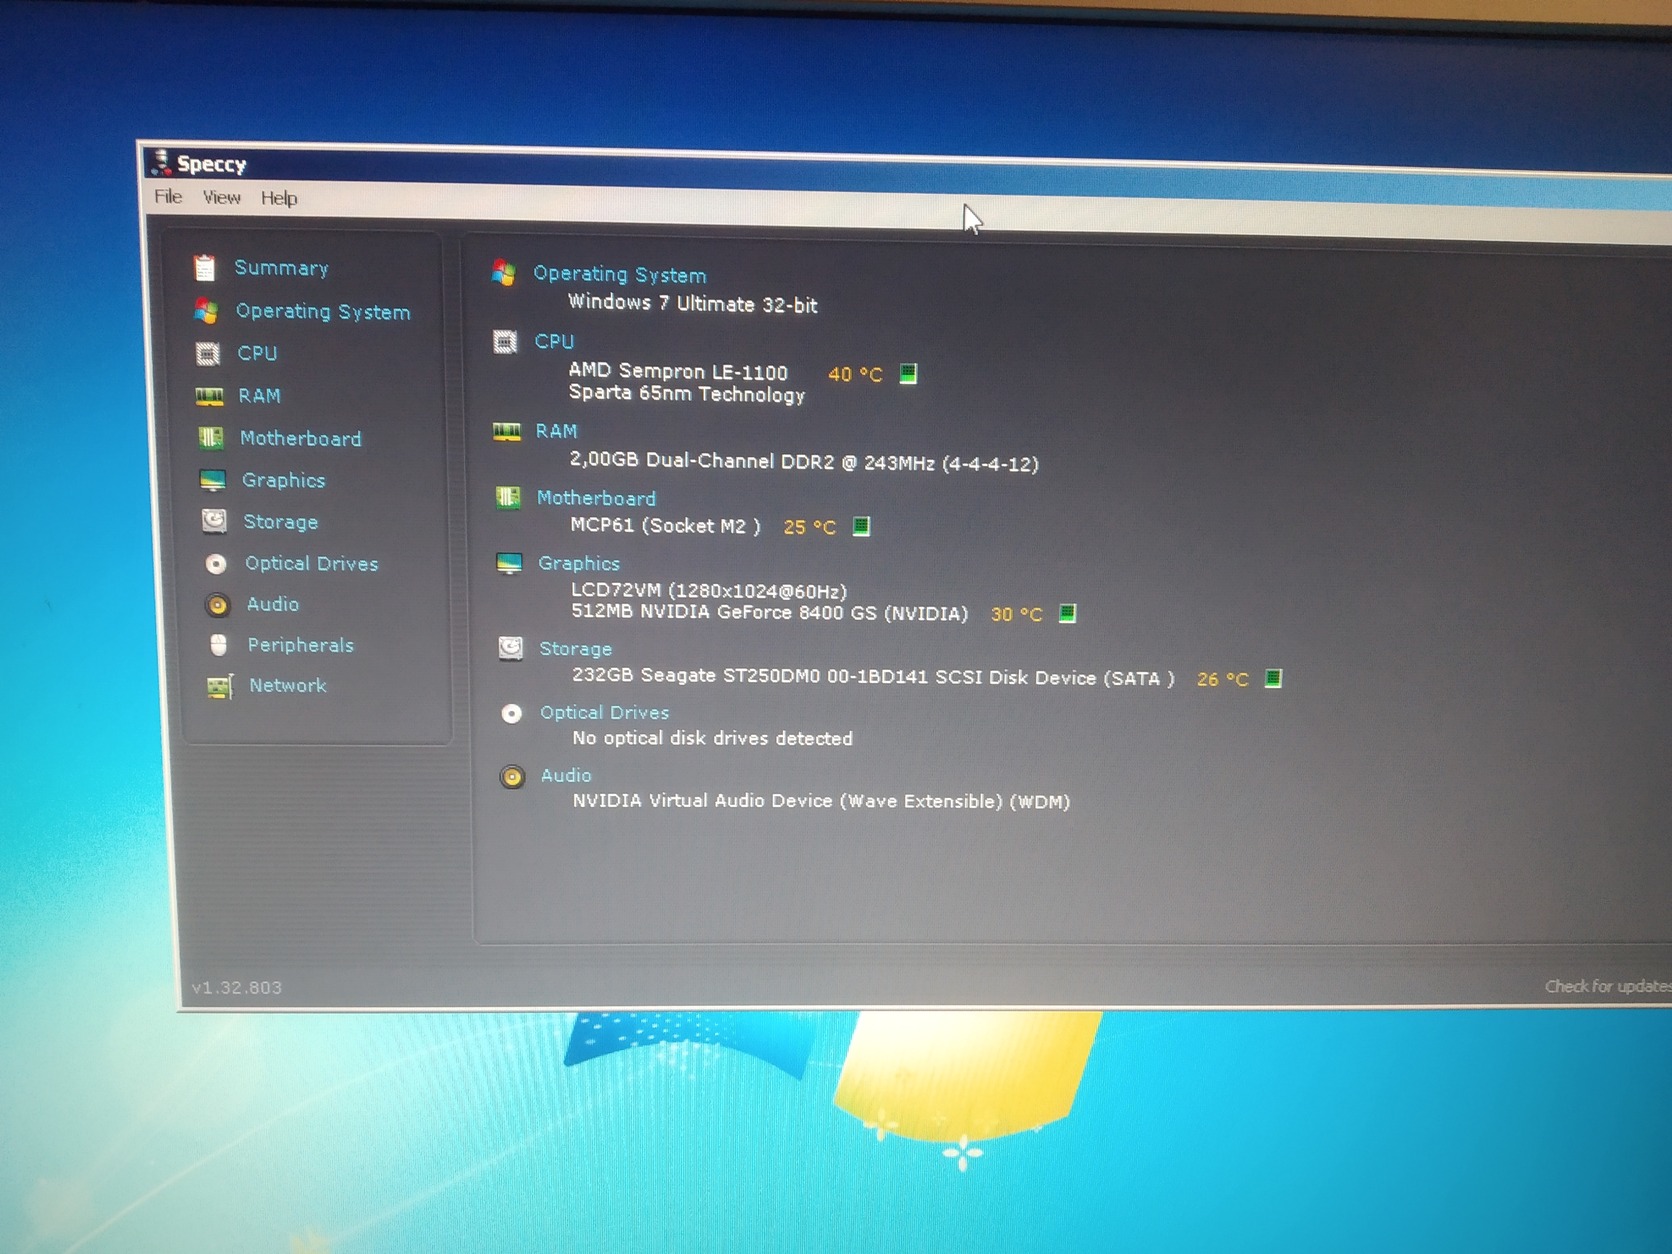Click the '2,00GB Dual-Channel DDR2' RAM line
This screenshot has height=1254, width=1672.
pos(804,462)
